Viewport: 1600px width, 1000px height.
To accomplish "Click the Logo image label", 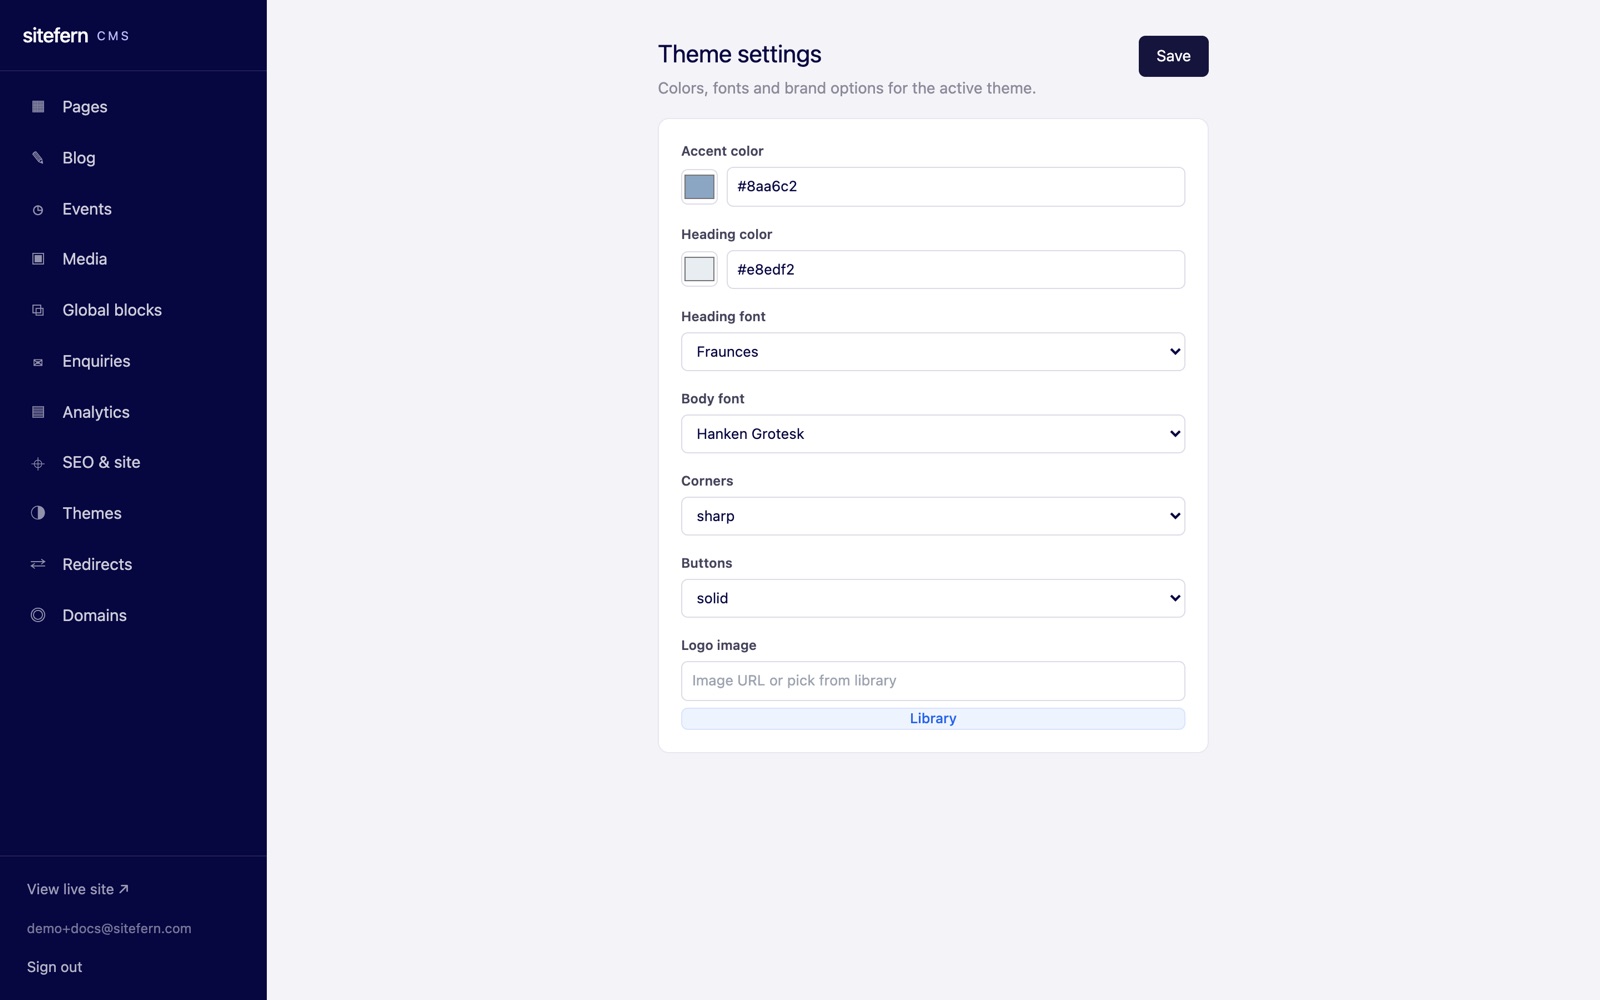I will [x=719, y=645].
